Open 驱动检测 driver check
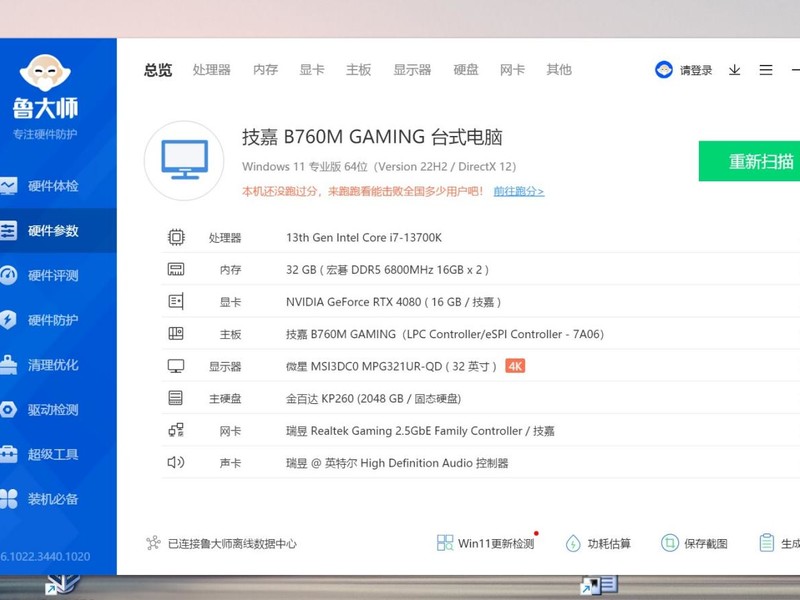800x600 pixels. (x=53, y=410)
